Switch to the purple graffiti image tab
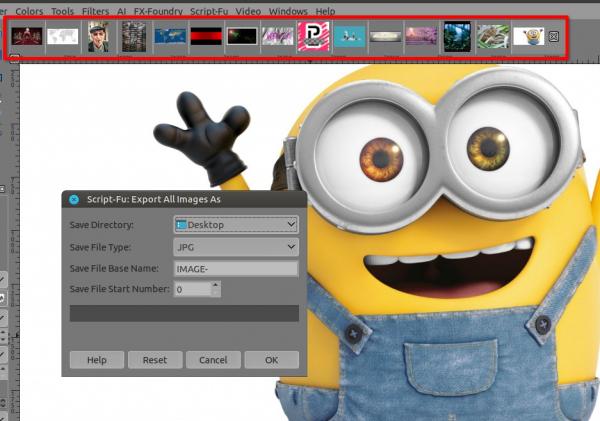 pos(278,36)
